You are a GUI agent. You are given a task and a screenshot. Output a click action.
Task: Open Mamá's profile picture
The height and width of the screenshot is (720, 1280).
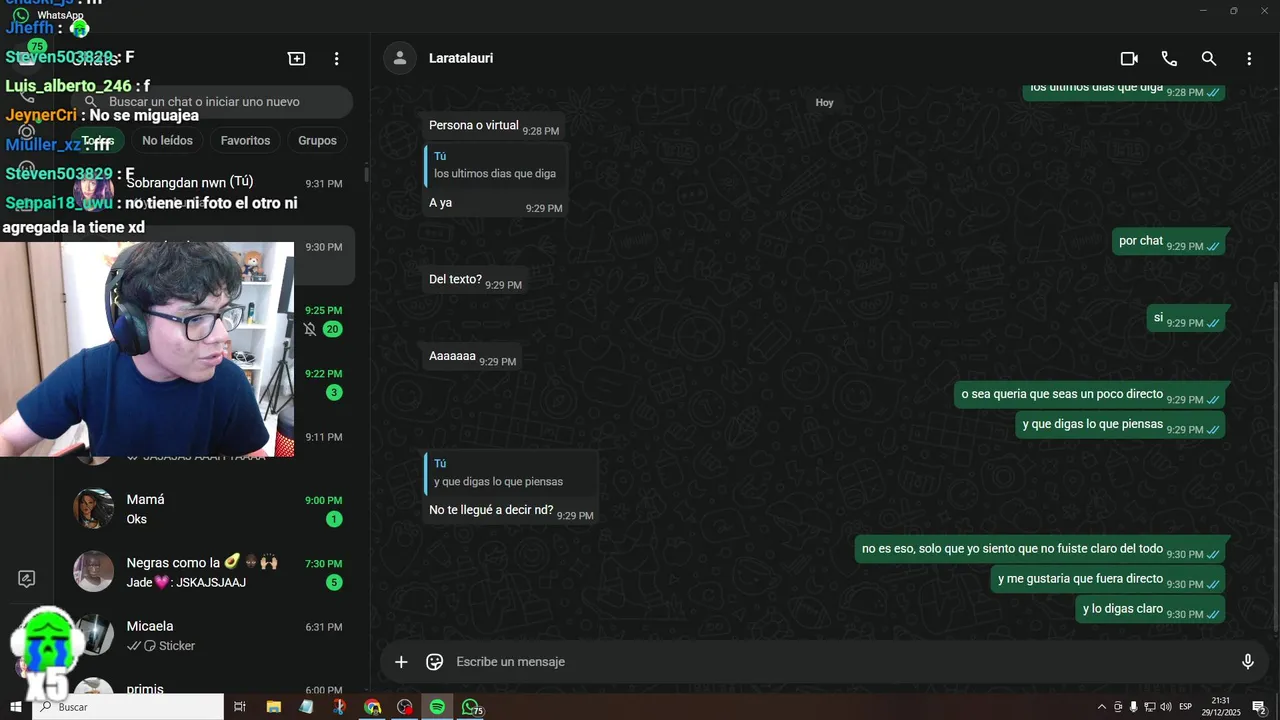94,509
